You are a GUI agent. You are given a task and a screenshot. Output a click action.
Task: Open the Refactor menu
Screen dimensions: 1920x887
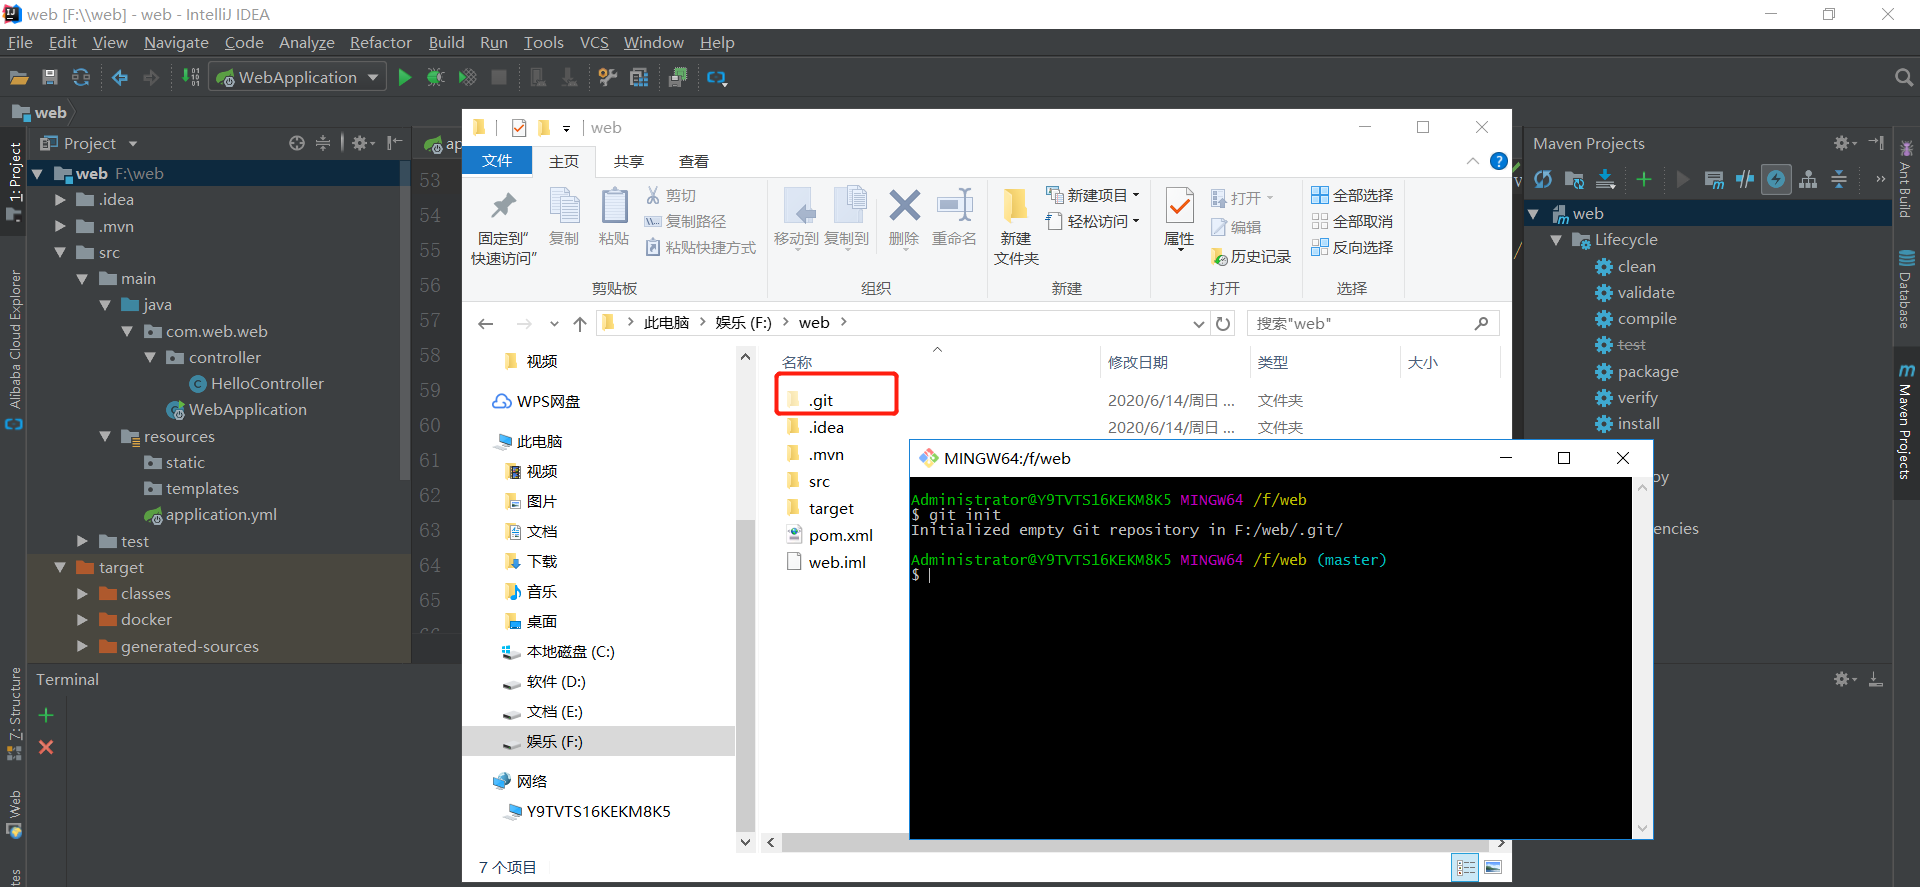(x=380, y=42)
